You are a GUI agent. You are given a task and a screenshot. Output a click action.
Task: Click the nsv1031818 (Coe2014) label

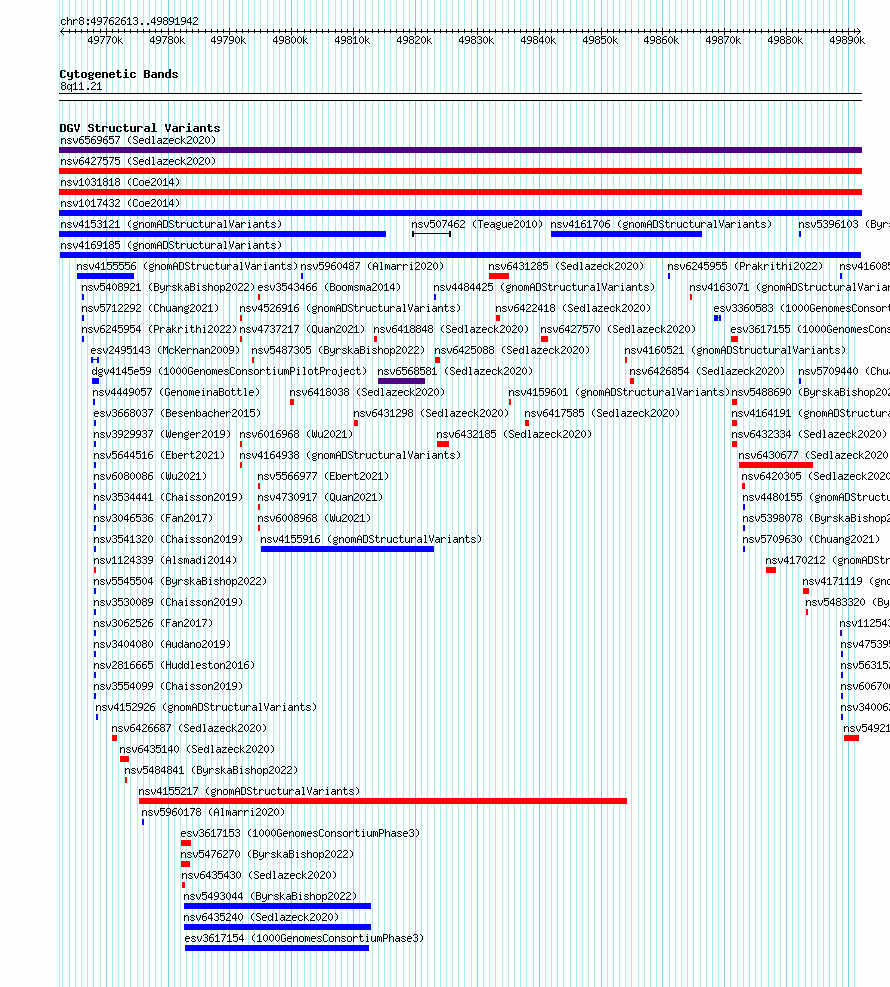(120, 183)
